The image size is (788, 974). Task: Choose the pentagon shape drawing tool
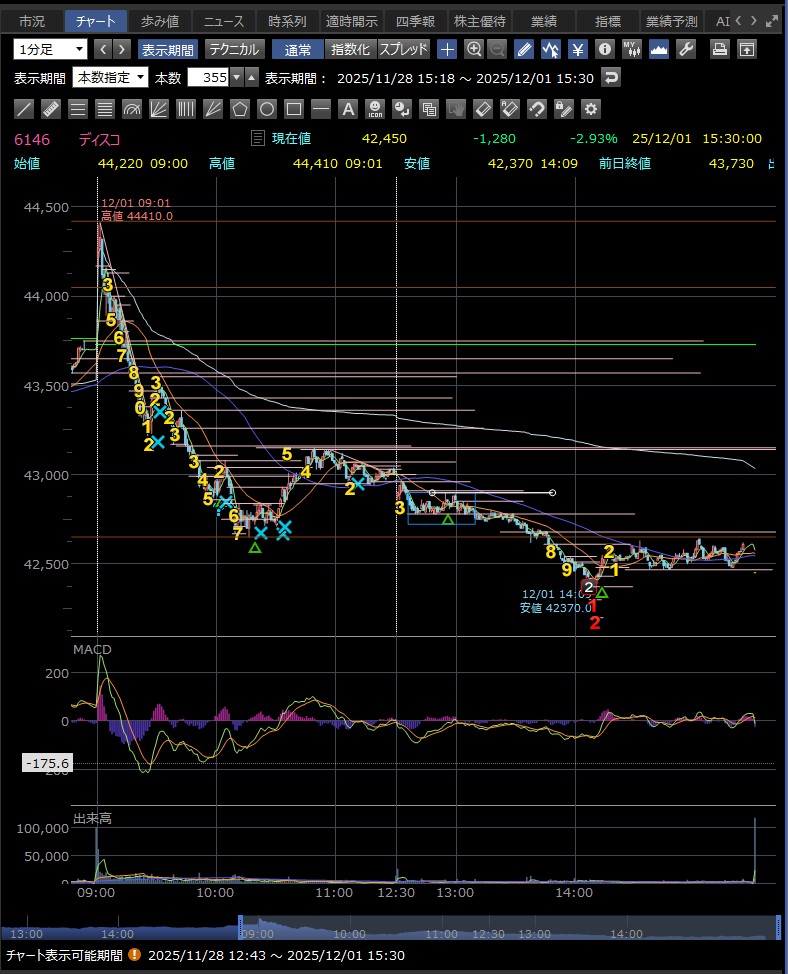tap(240, 109)
